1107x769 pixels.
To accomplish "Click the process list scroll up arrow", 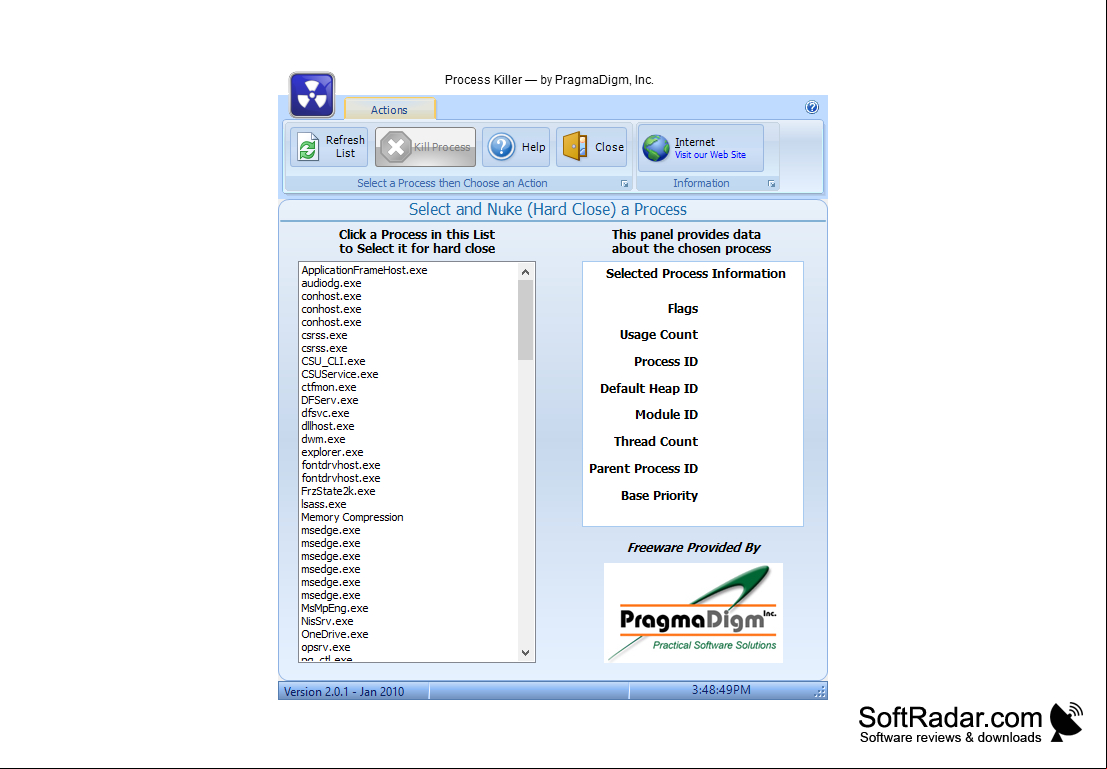I will (525, 272).
